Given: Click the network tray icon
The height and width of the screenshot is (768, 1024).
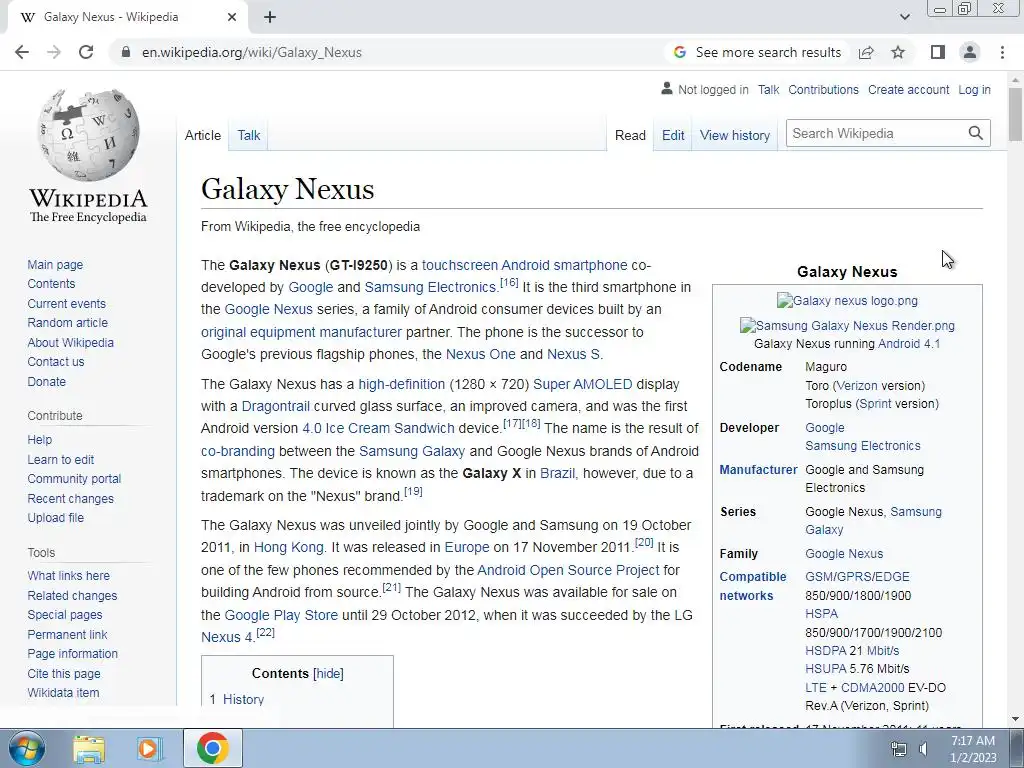Looking at the screenshot, I should [899, 749].
